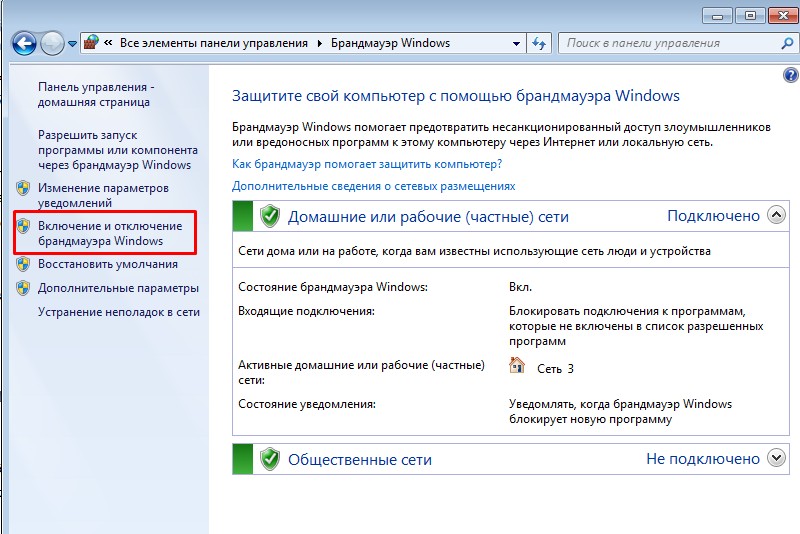
Task: Click the Control Panel icon in address bar
Action: coord(92,43)
